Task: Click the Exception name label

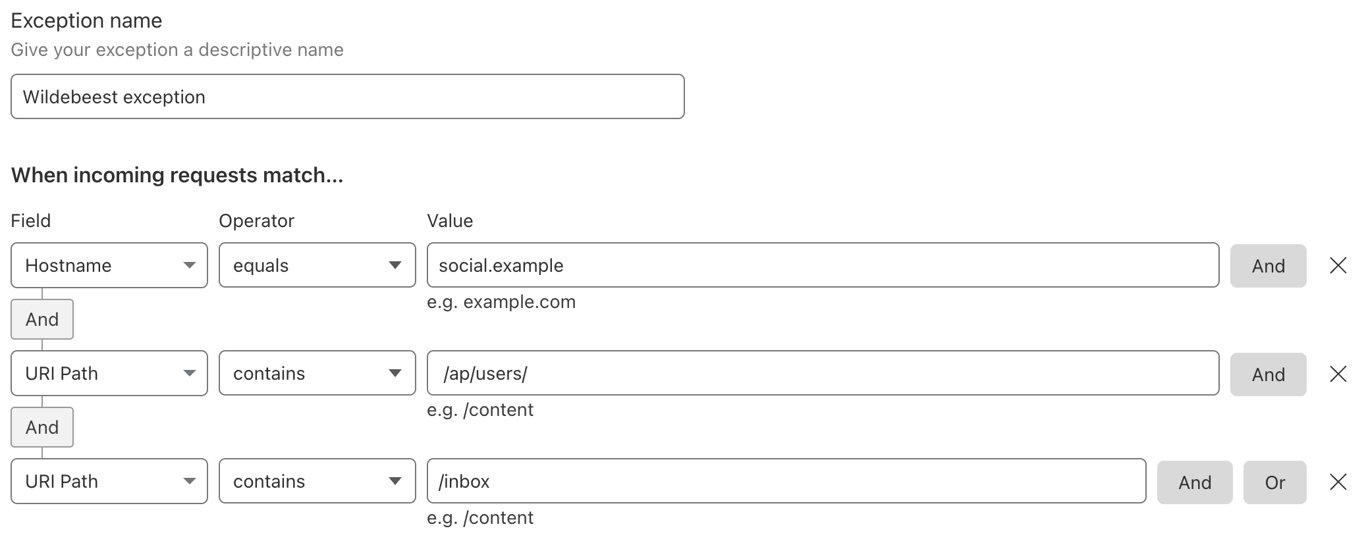Action: 86,20
